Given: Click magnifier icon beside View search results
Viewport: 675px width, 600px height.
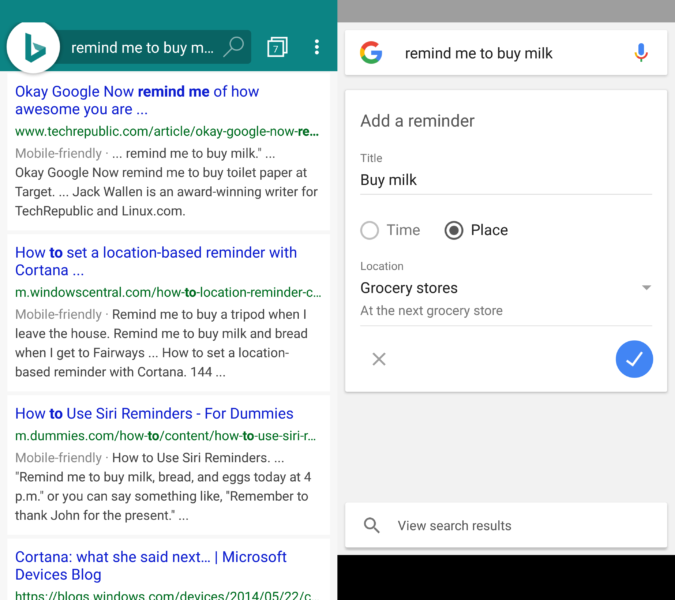Looking at the screenshot, I should tap(371, 526).
